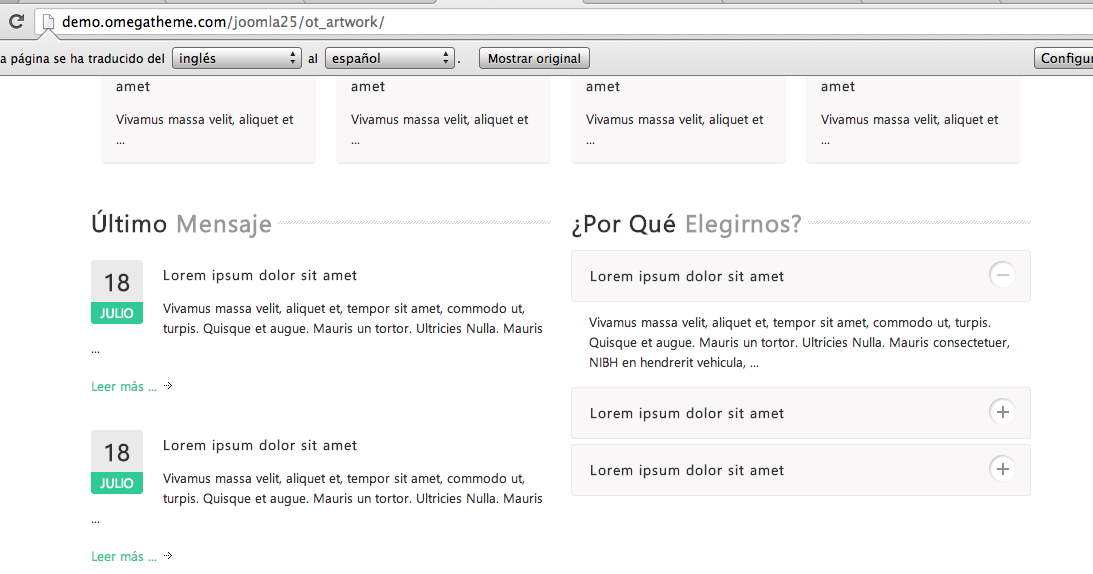Click first accordion header Lorem ipsum dolor sit amet
This screenshot has height=574, width=1093.
click(x=800, y=276)
